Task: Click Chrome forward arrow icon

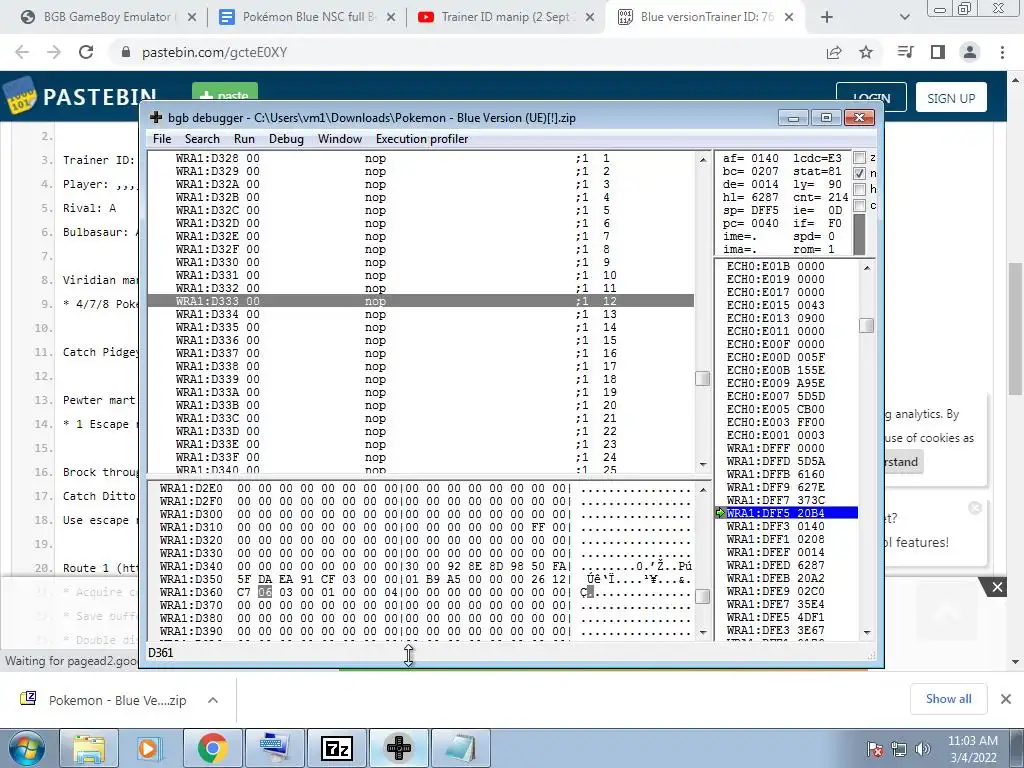Action: click(x=54, y=52)
